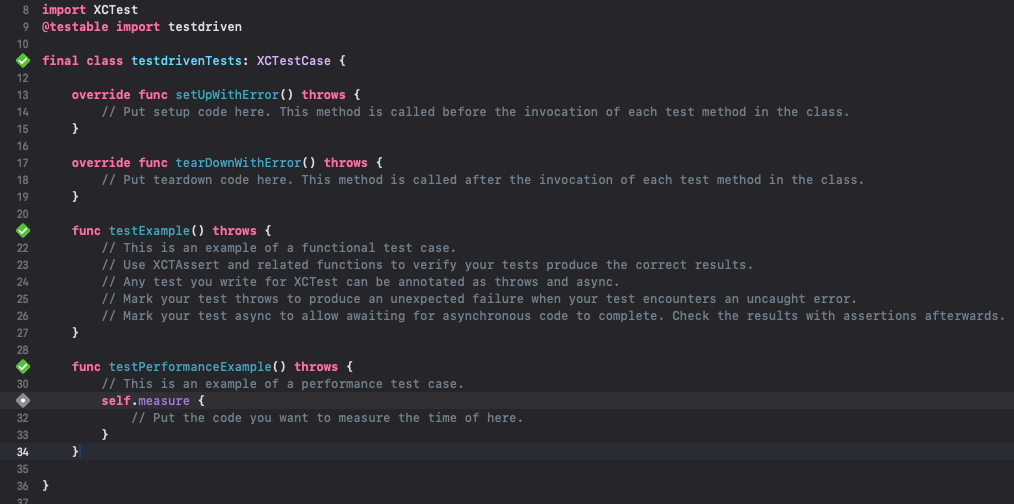This screenshot has height=504, width=1014.
Task: Click the testdriven module name on line 9
Action: pos(205,27)
